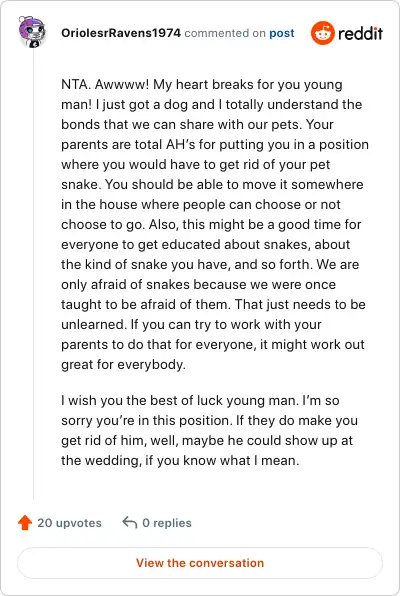
Task: Click the "0 replies" label
Action: tap(167, 523)
